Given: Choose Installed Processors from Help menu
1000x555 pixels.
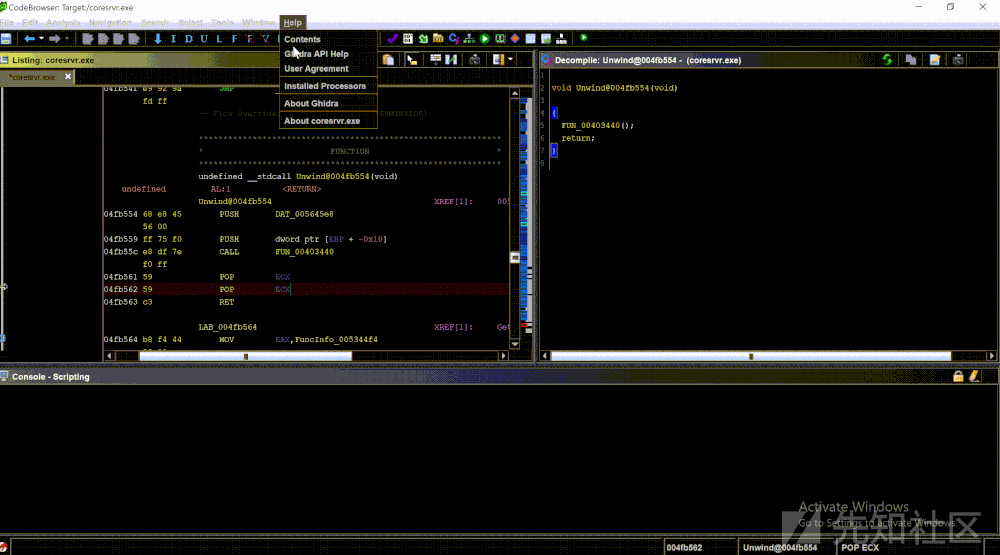Looking at the screenshot, I should tap(328, 86).
